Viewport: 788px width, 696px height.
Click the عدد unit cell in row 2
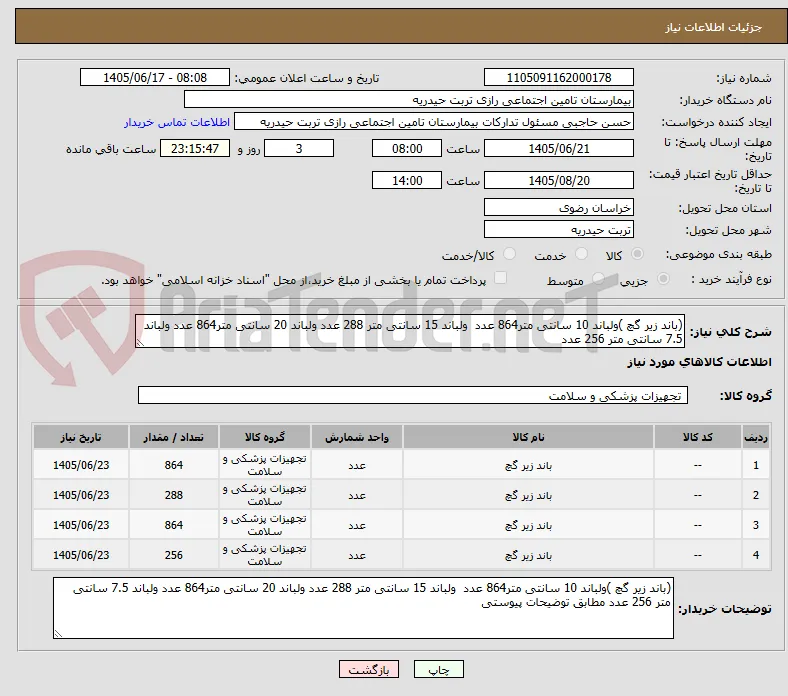pos(356,495)
